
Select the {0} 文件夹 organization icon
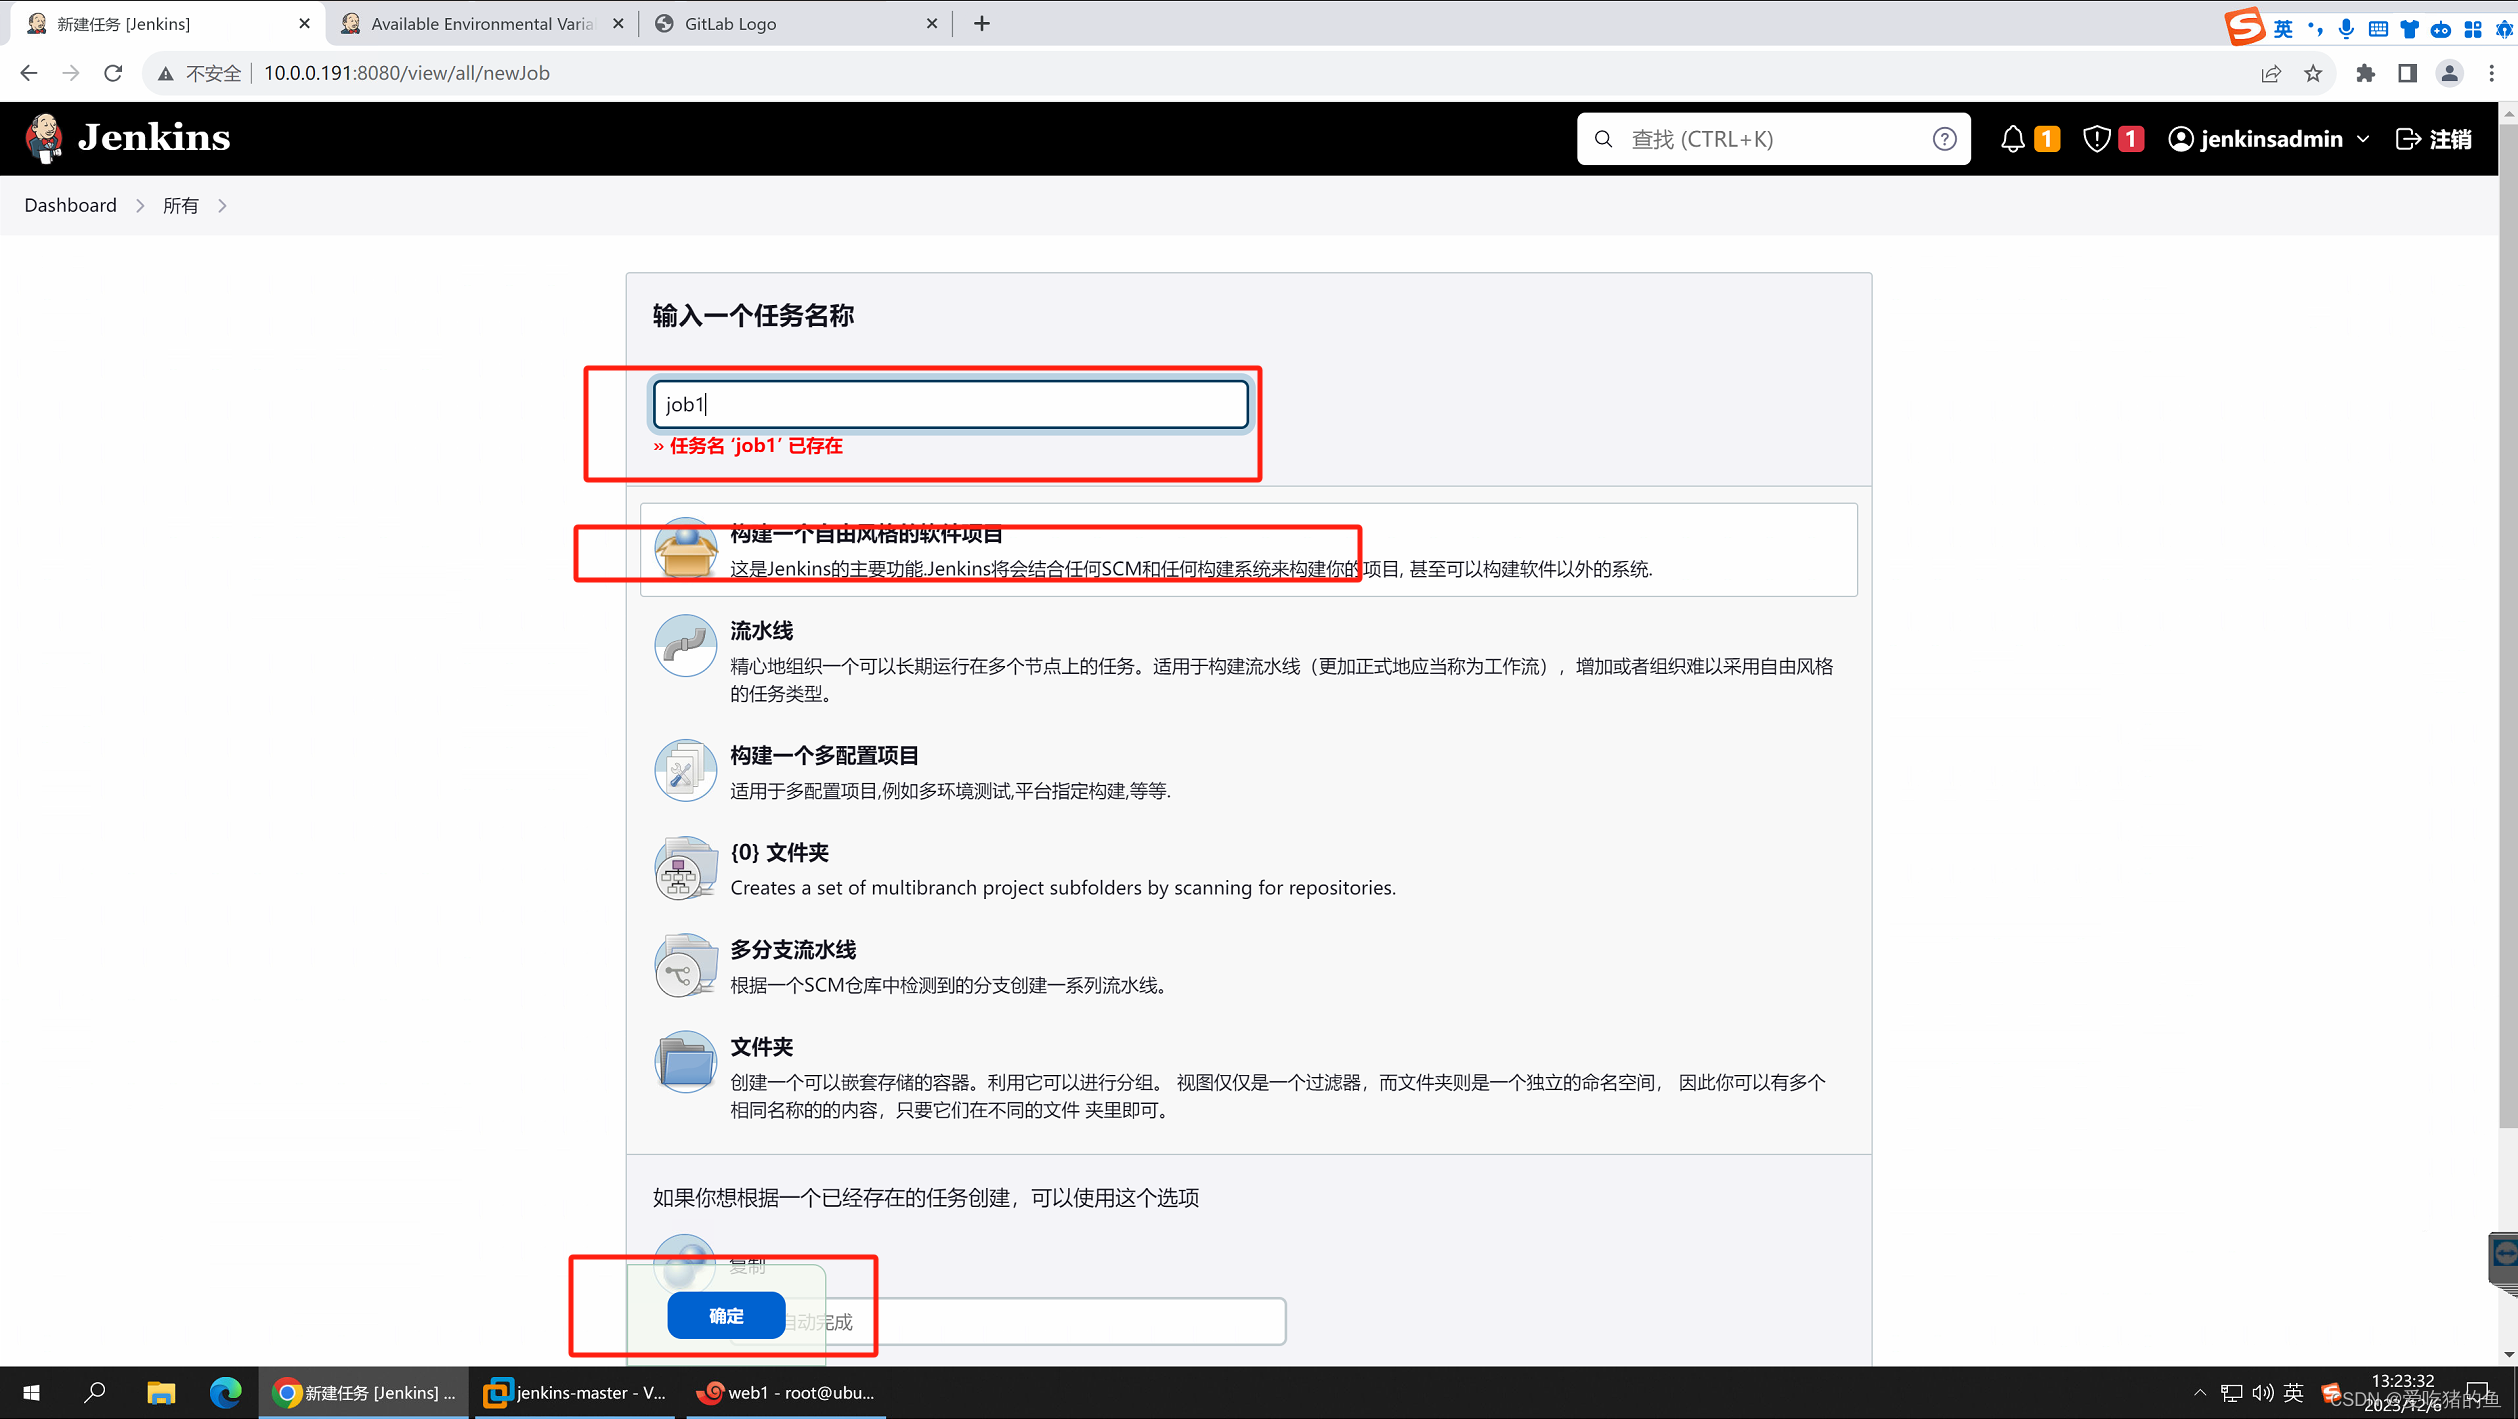(x=685, y=867)
